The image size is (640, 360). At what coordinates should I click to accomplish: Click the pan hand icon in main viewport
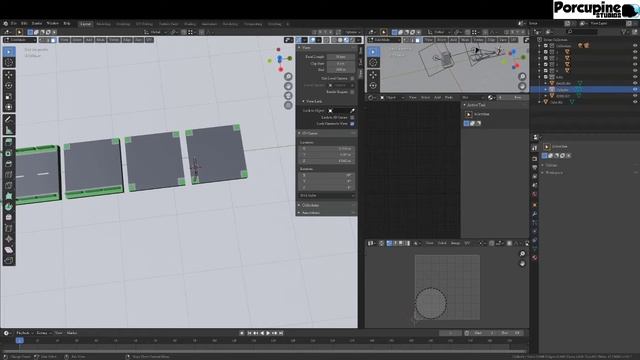tap(288, 86)
